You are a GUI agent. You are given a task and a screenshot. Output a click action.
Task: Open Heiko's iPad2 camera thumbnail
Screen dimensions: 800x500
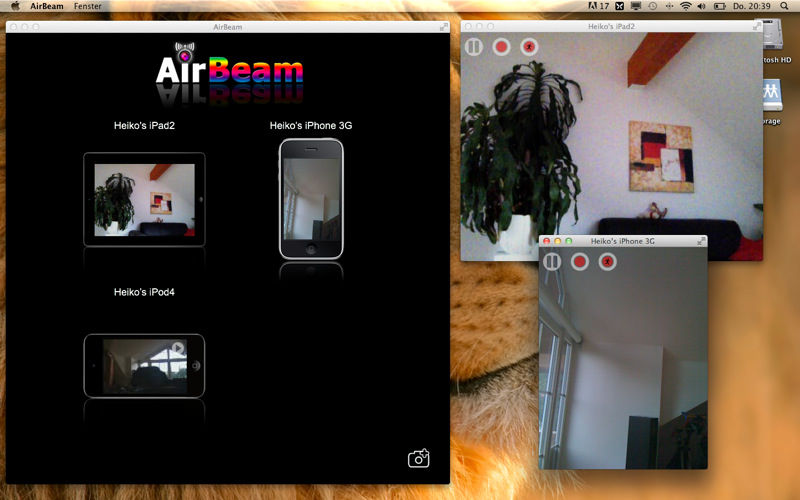coord(144,199)
